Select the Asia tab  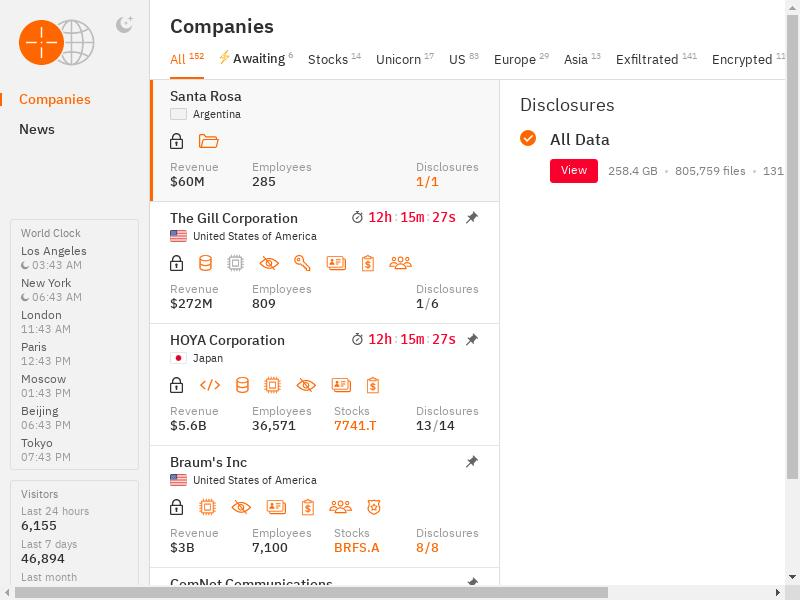pyautogui.click(x=582, y=59)
